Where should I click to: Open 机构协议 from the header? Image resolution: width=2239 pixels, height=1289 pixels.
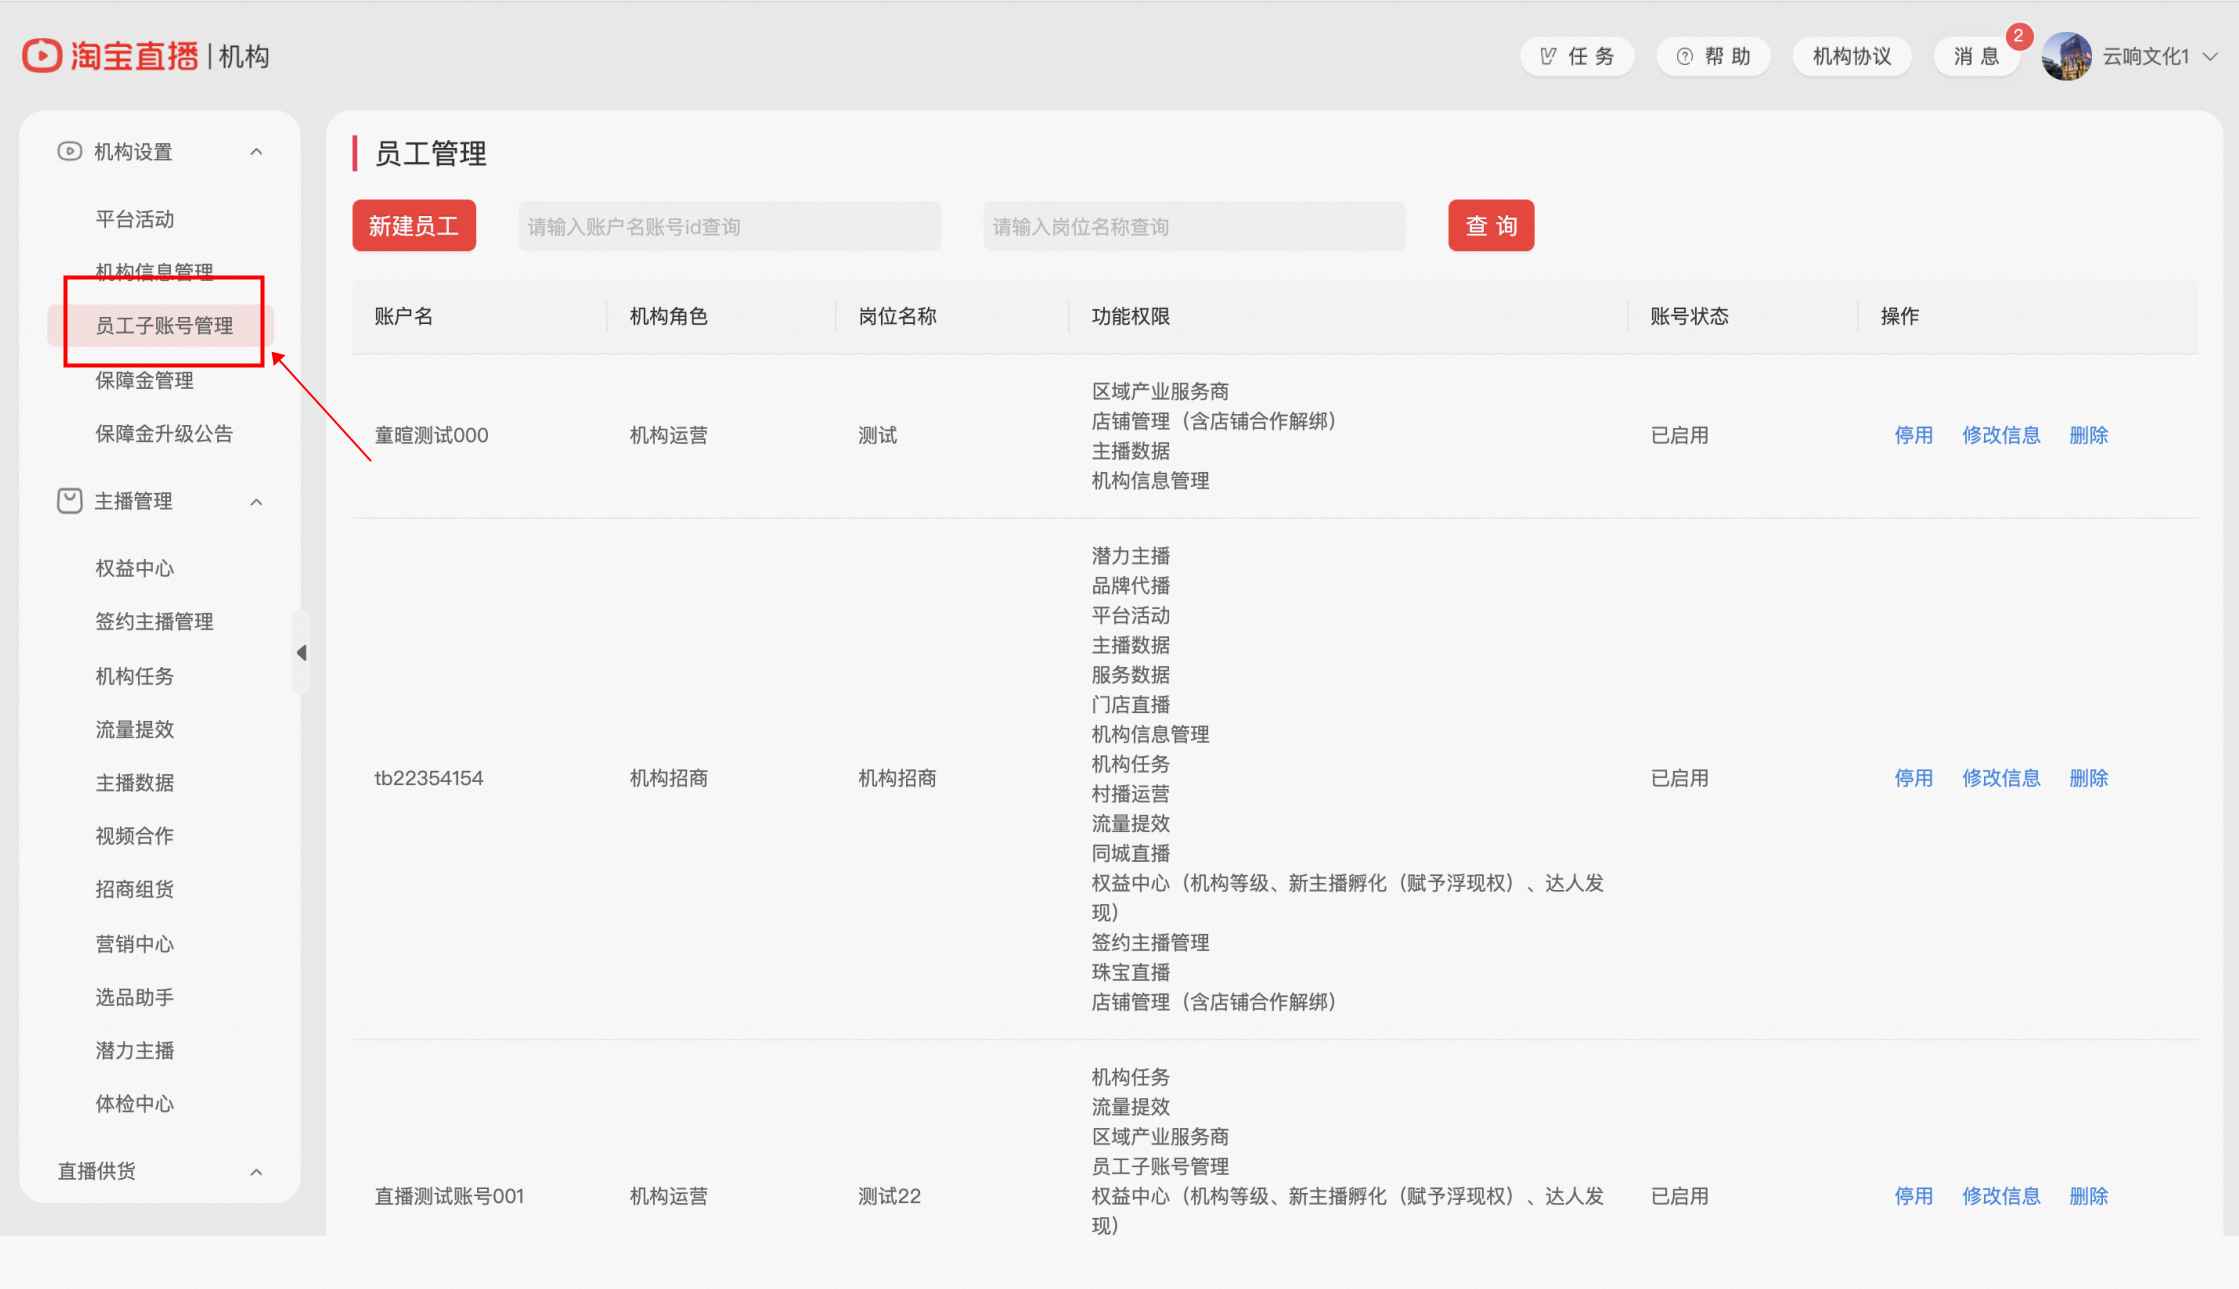click(x=1852, y=56)
